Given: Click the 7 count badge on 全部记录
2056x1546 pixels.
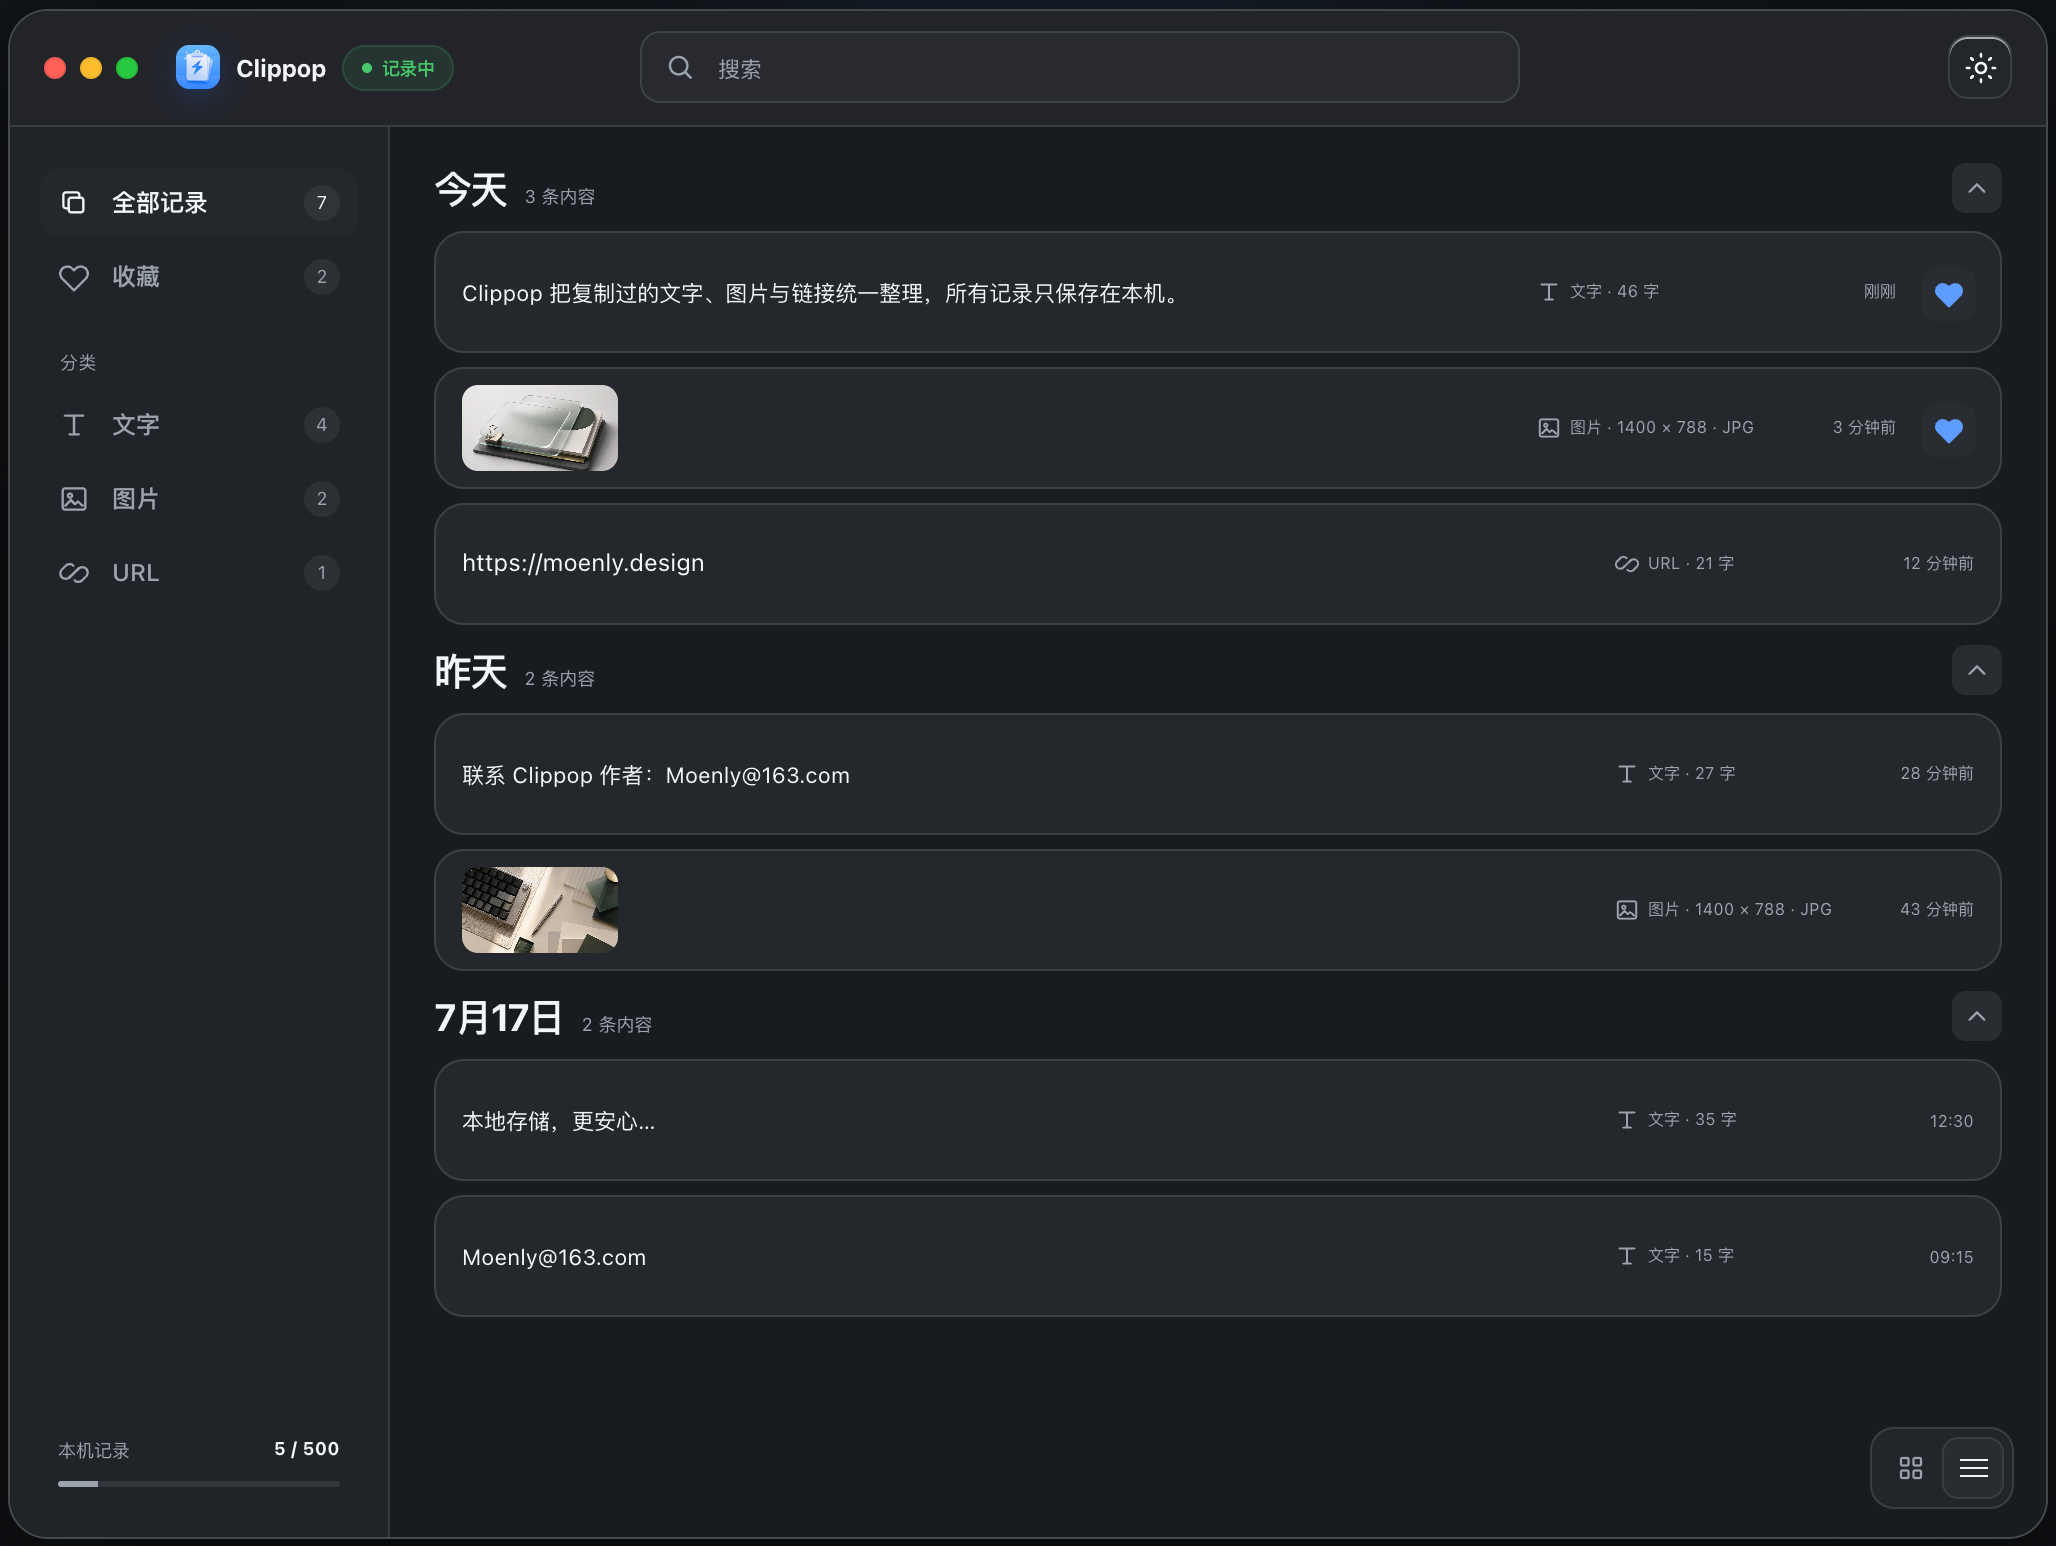Looking at the screenshot, I should tap(322, 203).
